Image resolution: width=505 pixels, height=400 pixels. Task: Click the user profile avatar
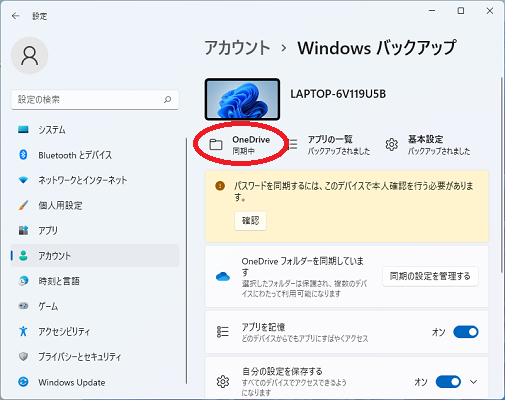[30, 55]
